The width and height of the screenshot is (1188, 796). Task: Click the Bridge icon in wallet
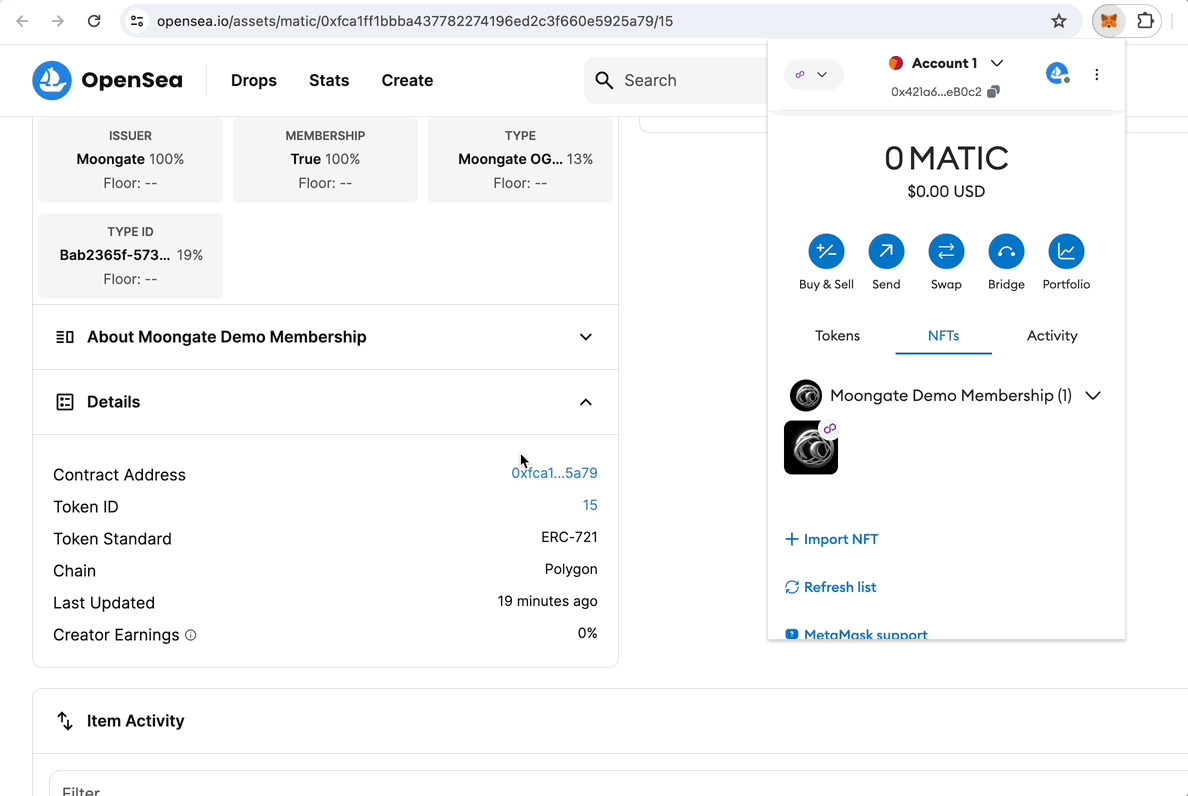point(1006,252)
